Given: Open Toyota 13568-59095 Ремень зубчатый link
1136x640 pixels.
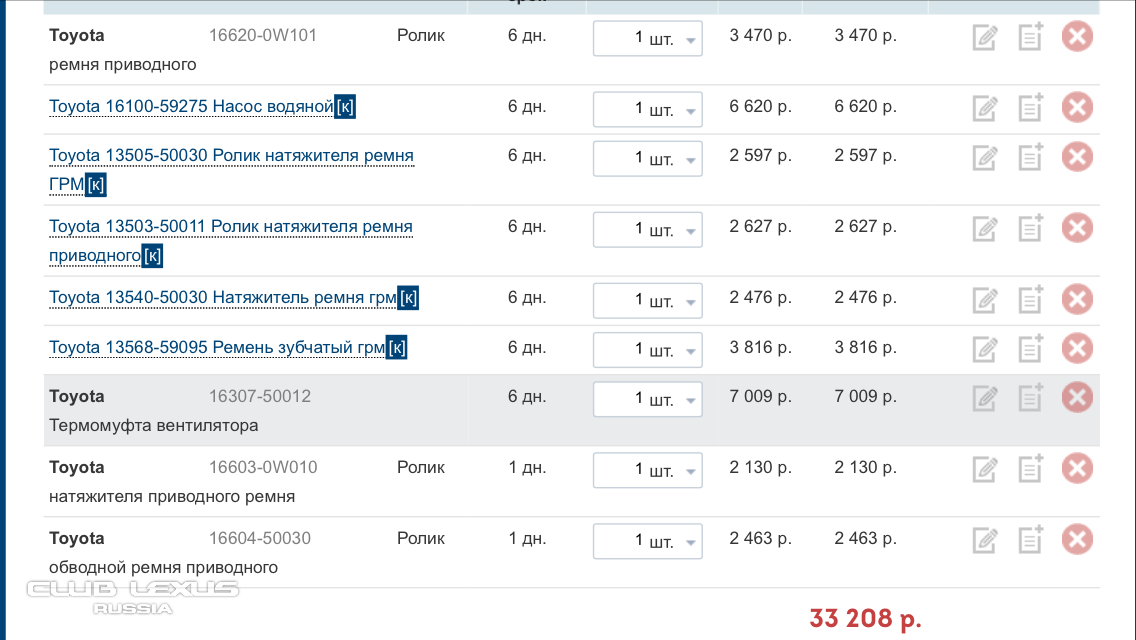Looking at the screenshot, I should (x=217, y=348).
